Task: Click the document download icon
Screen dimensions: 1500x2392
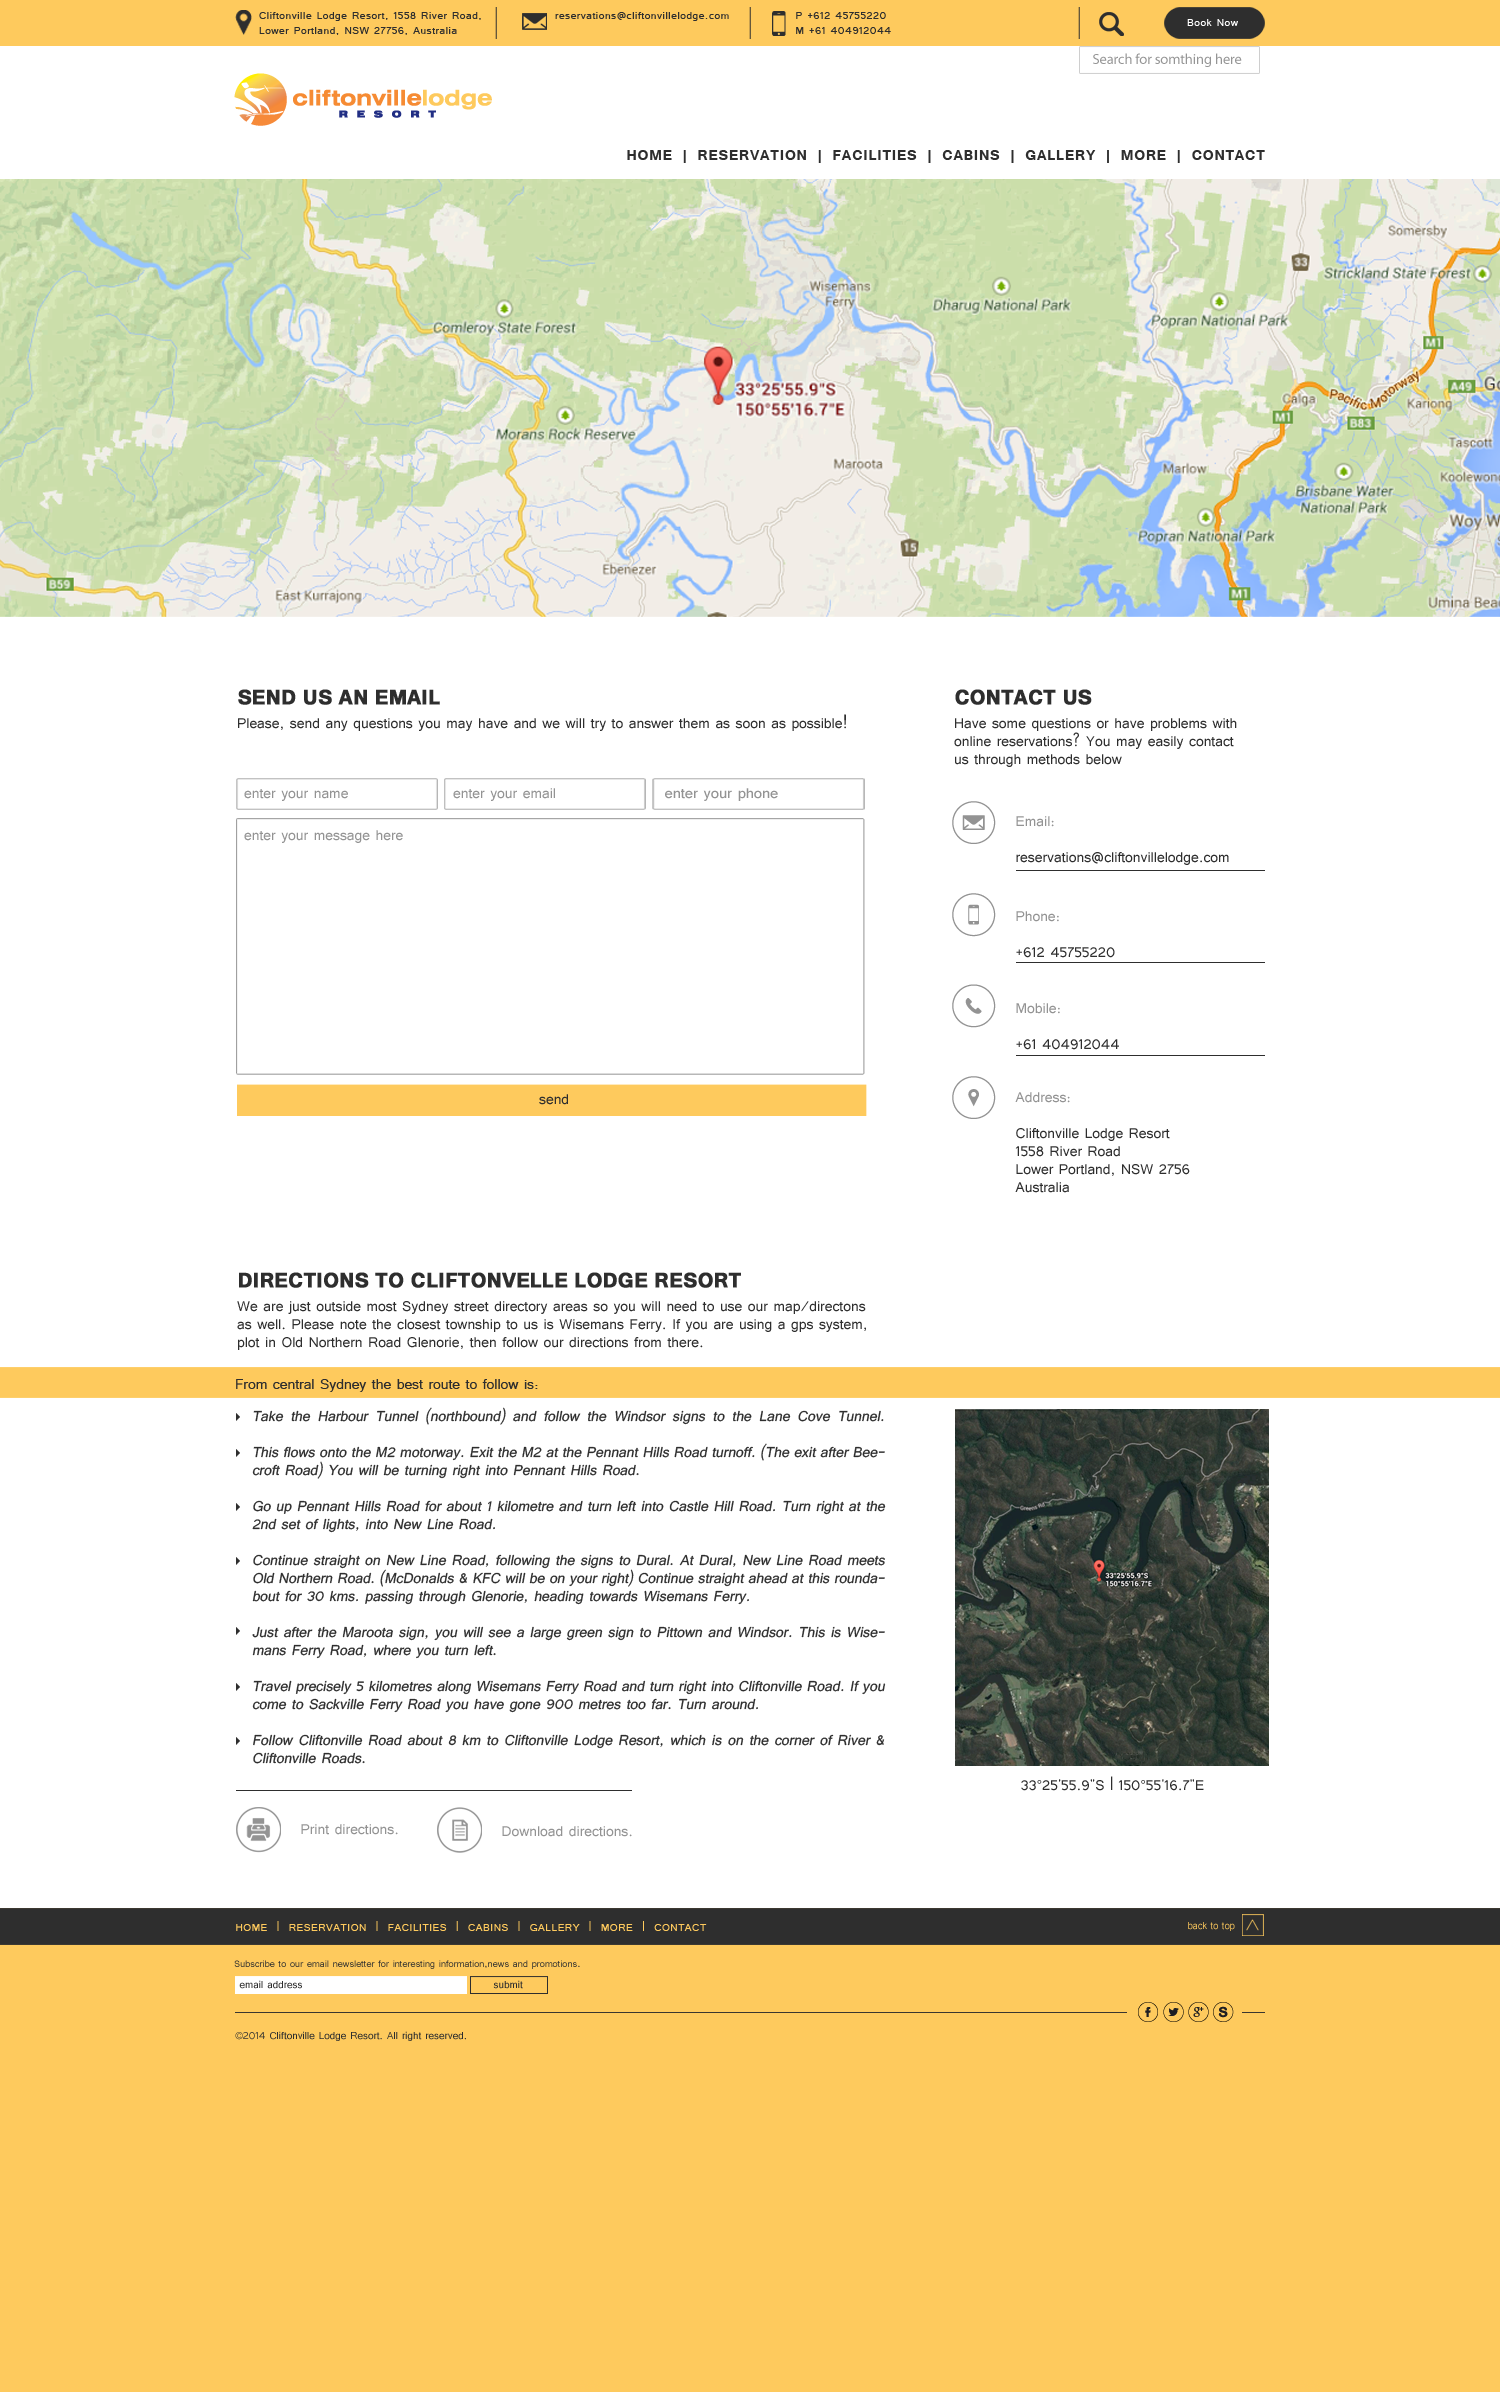Action: 459,1830
